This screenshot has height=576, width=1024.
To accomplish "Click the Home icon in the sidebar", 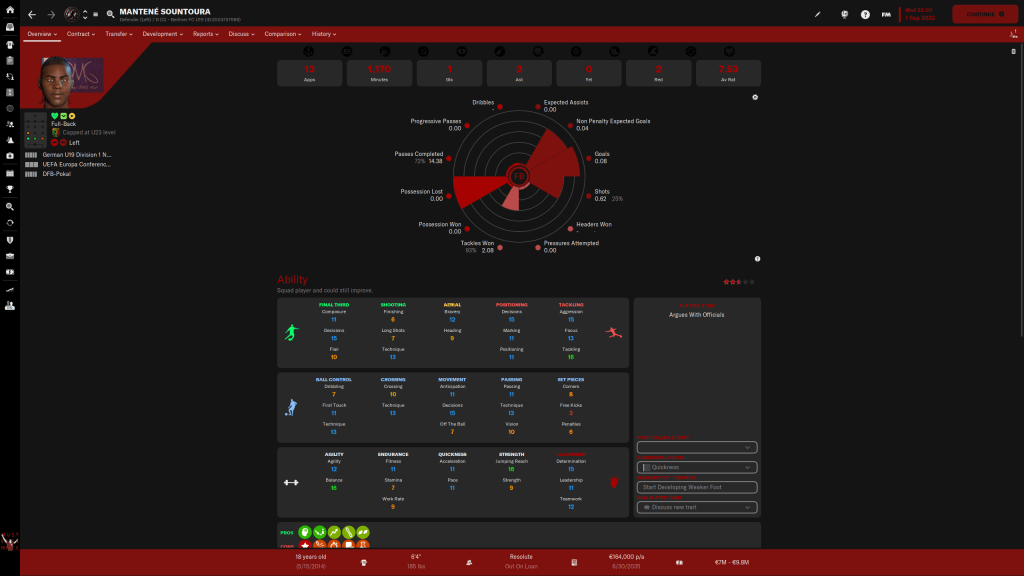I will coord(10,11).
